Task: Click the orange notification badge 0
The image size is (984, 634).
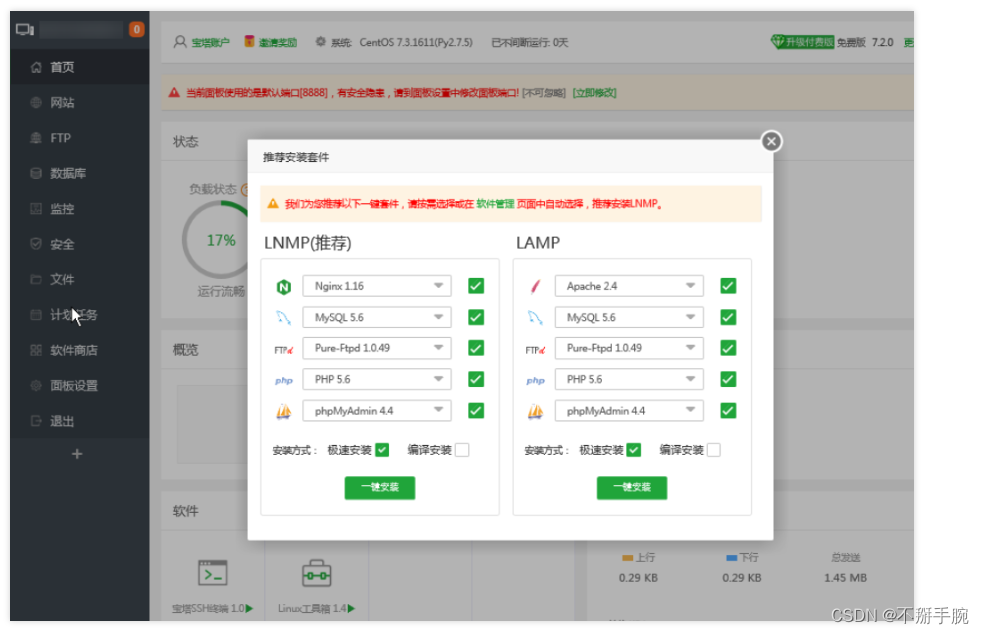Action: coord(136,29)
